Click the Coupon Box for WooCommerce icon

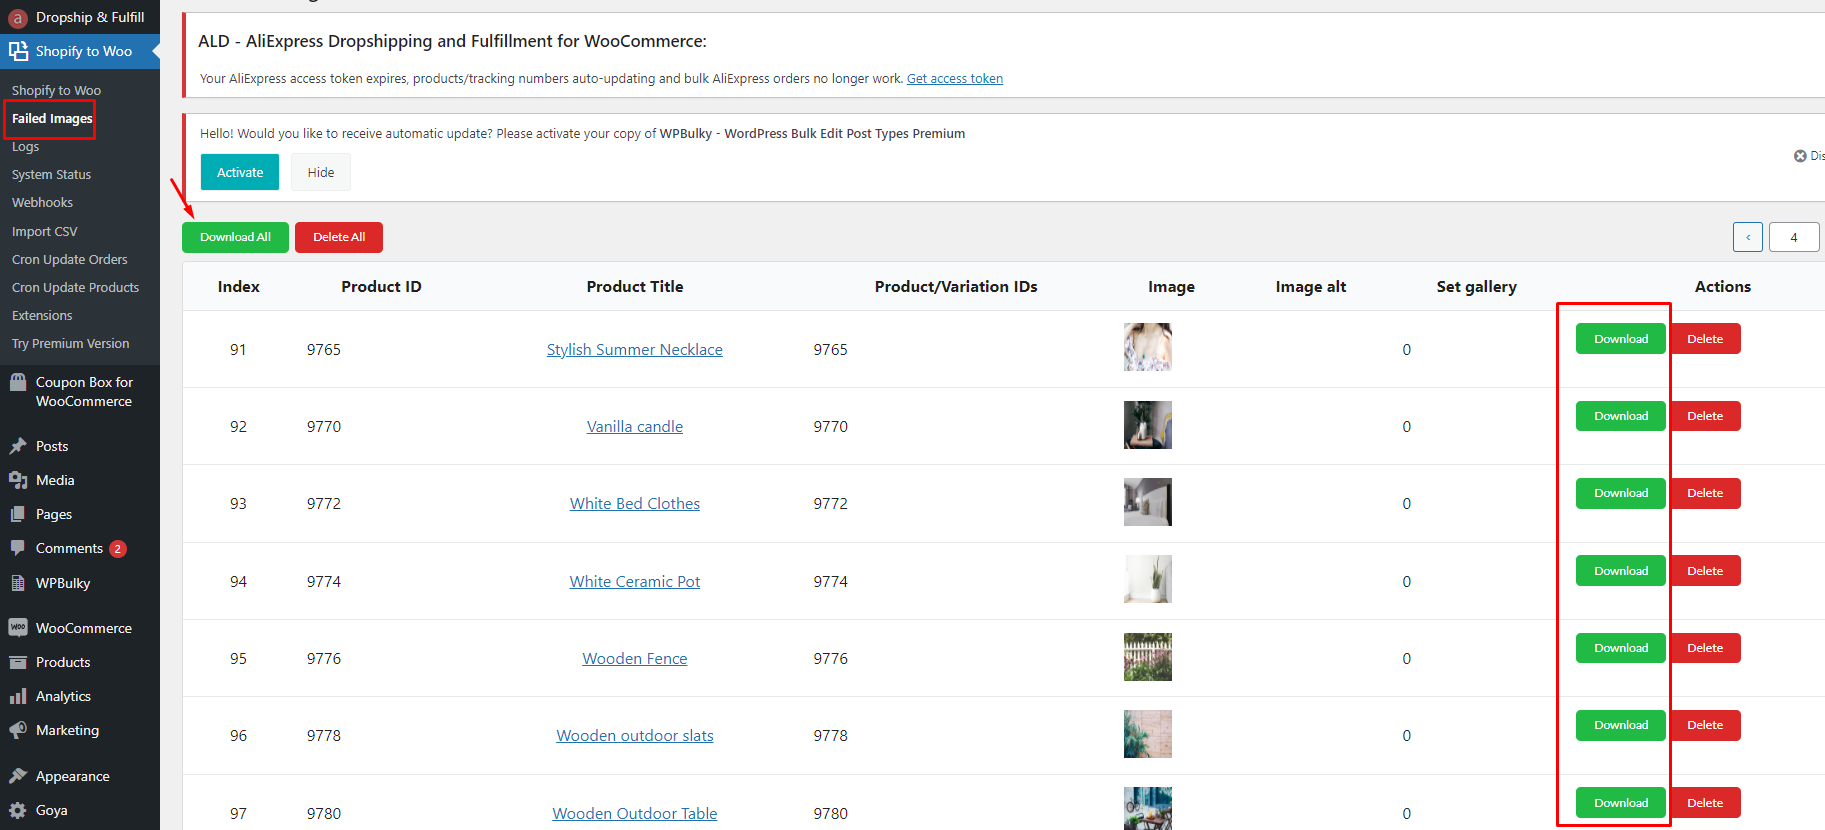click(x=18, y=382)
